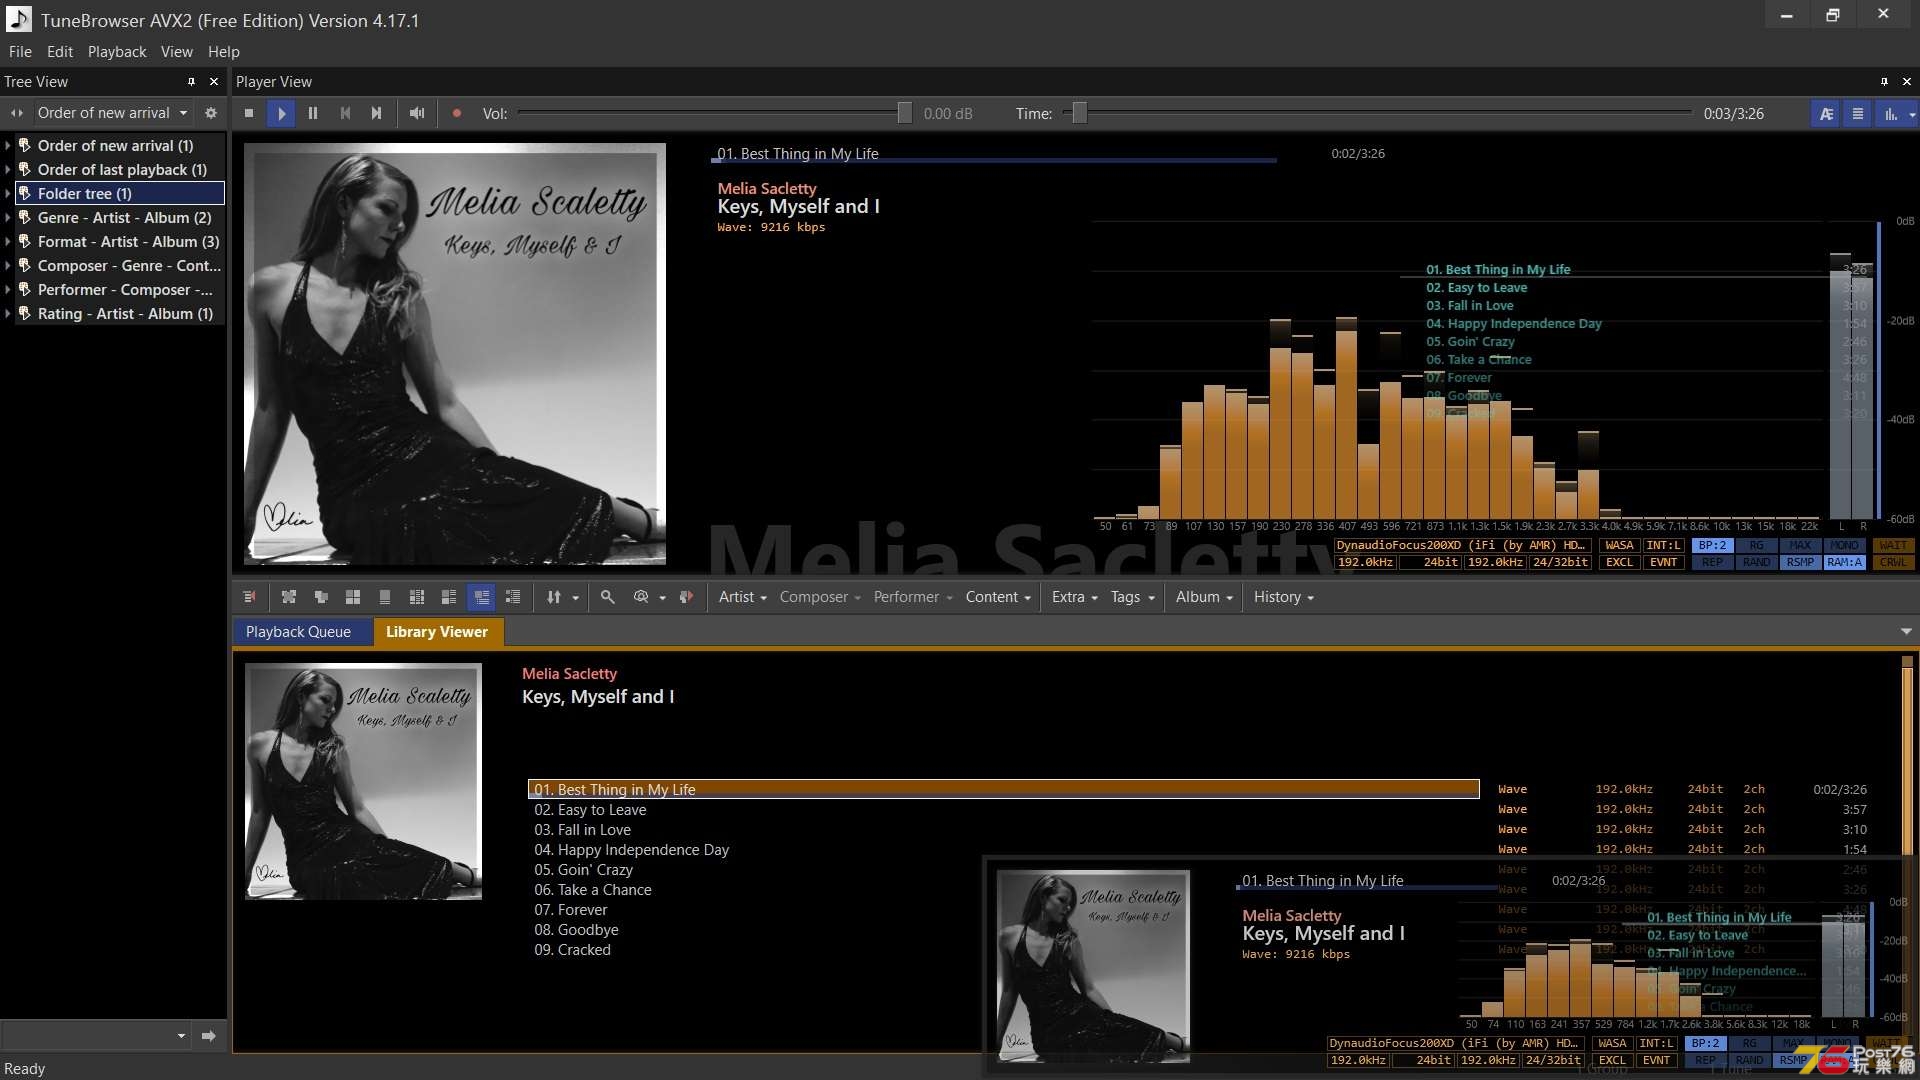Click the stacked-squares icon in library toolbar

(x=321, y=597)
